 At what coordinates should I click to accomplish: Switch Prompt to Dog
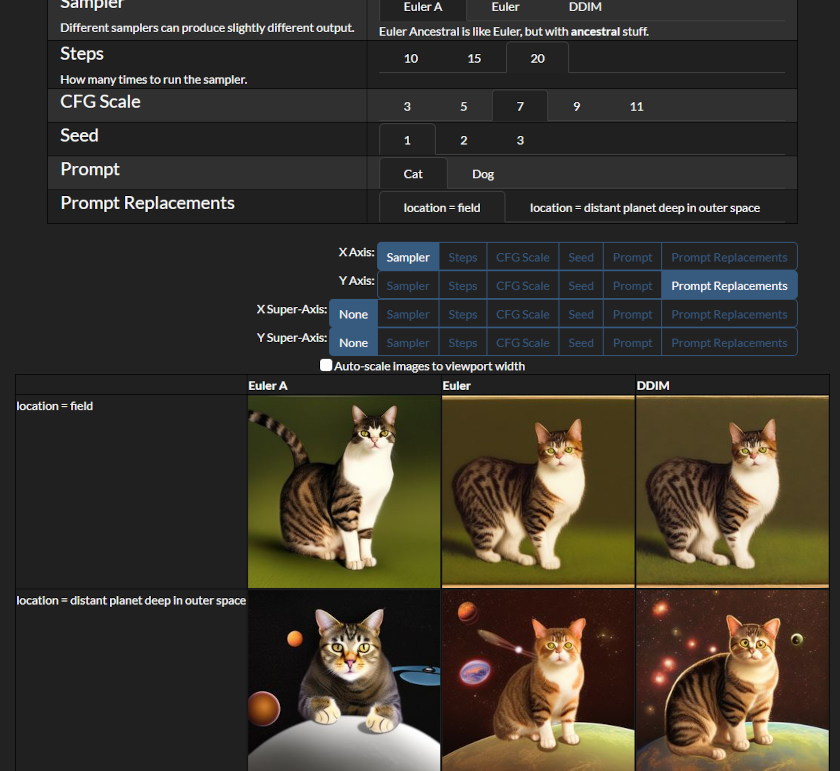click(483, 174)
